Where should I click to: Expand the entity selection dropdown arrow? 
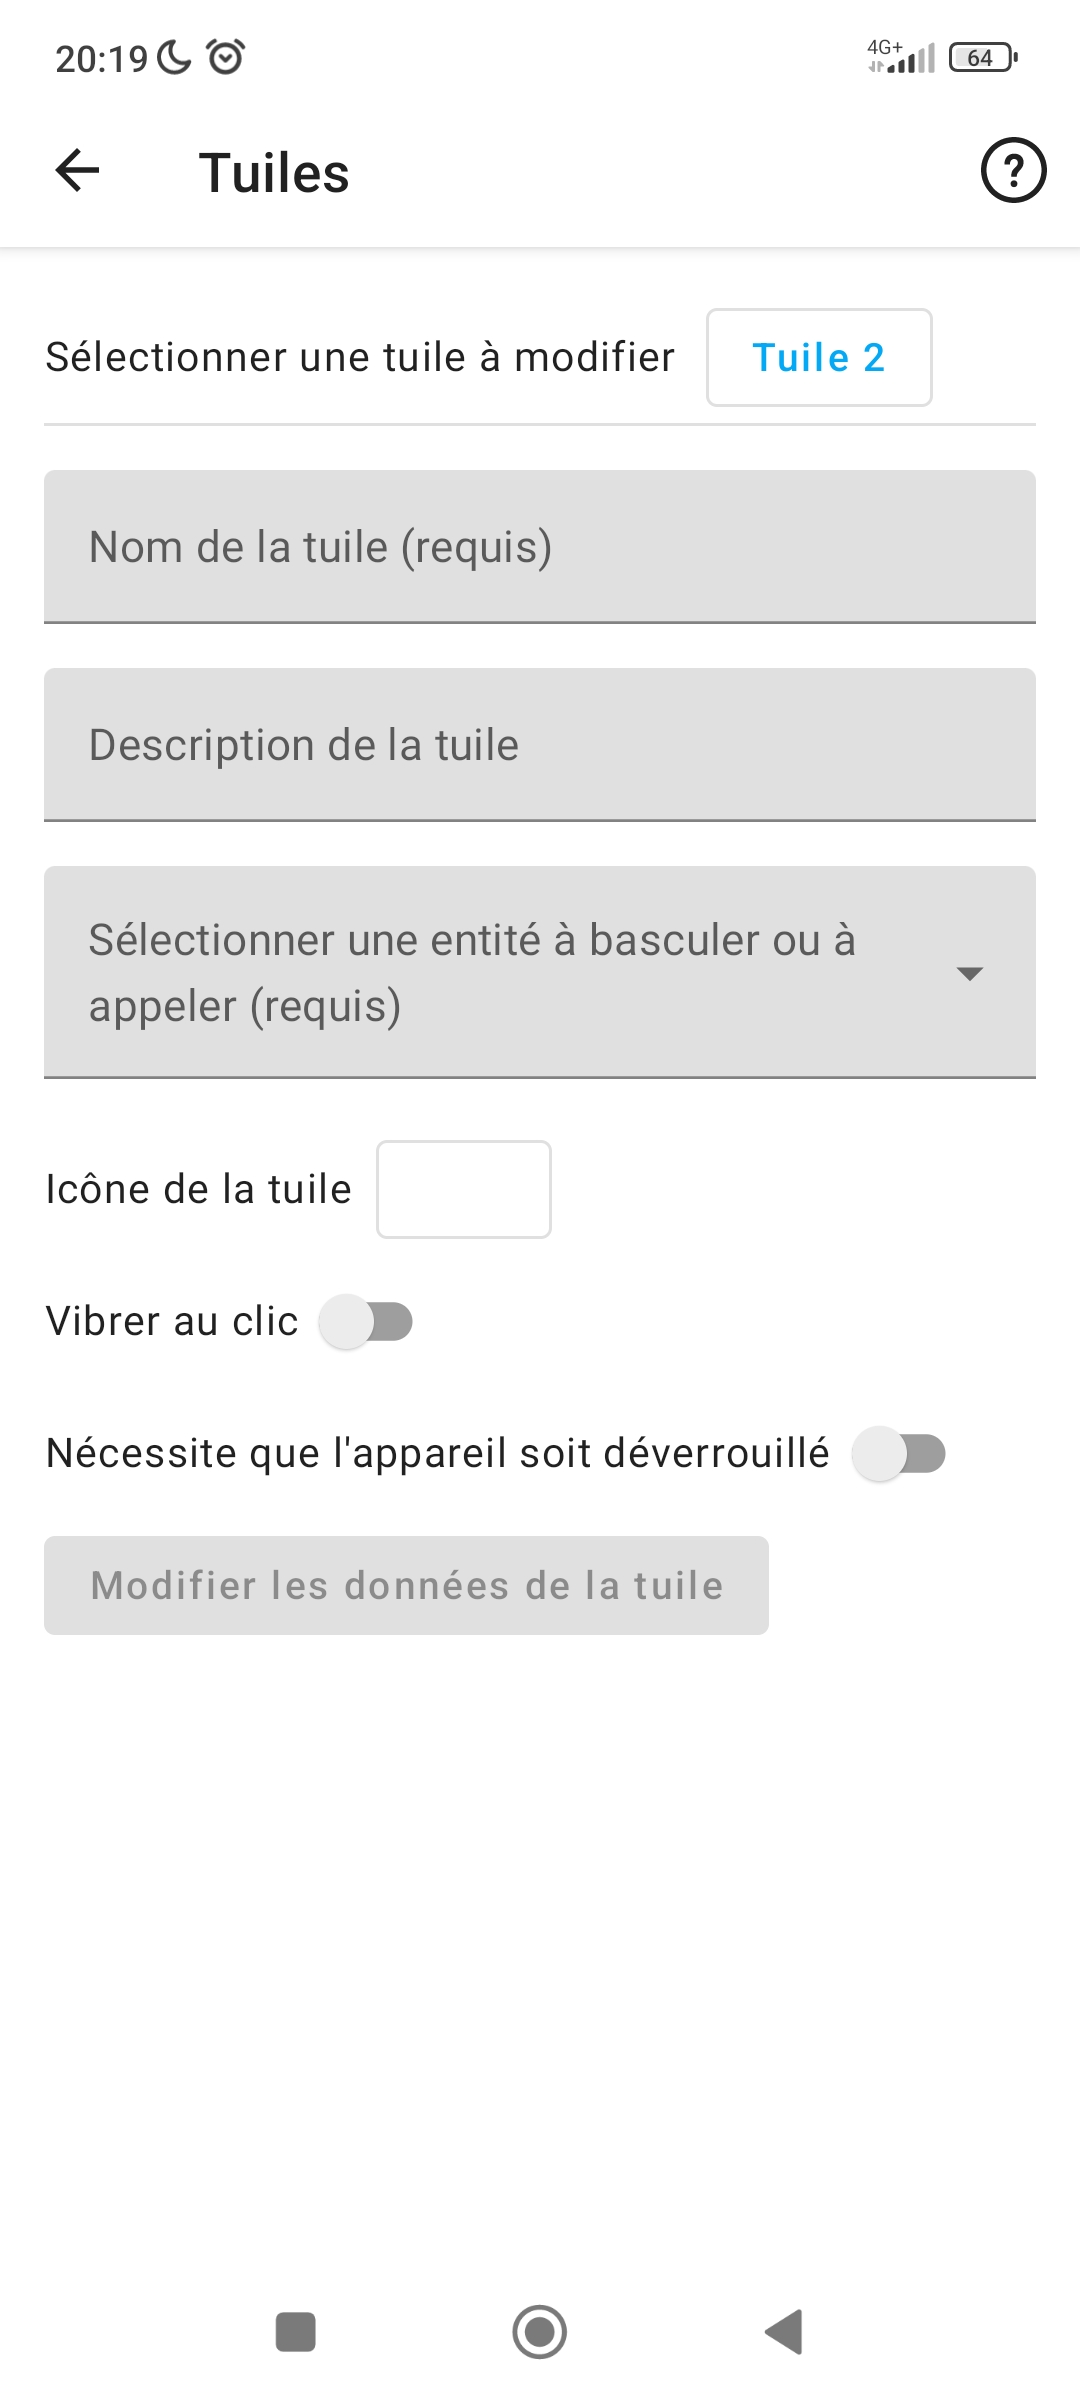pyautogui.click(x=969, y=973)
